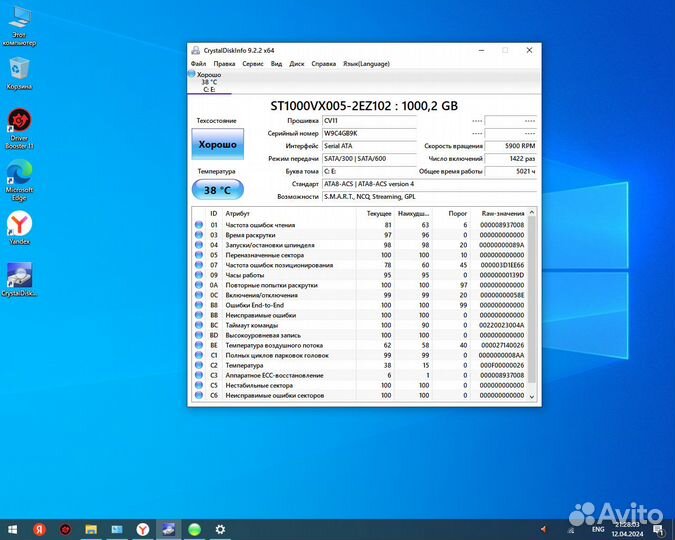Viewport: 675px width, 540px height.
Task: Click status icon for attribute 07
Action: pos(199,265)
